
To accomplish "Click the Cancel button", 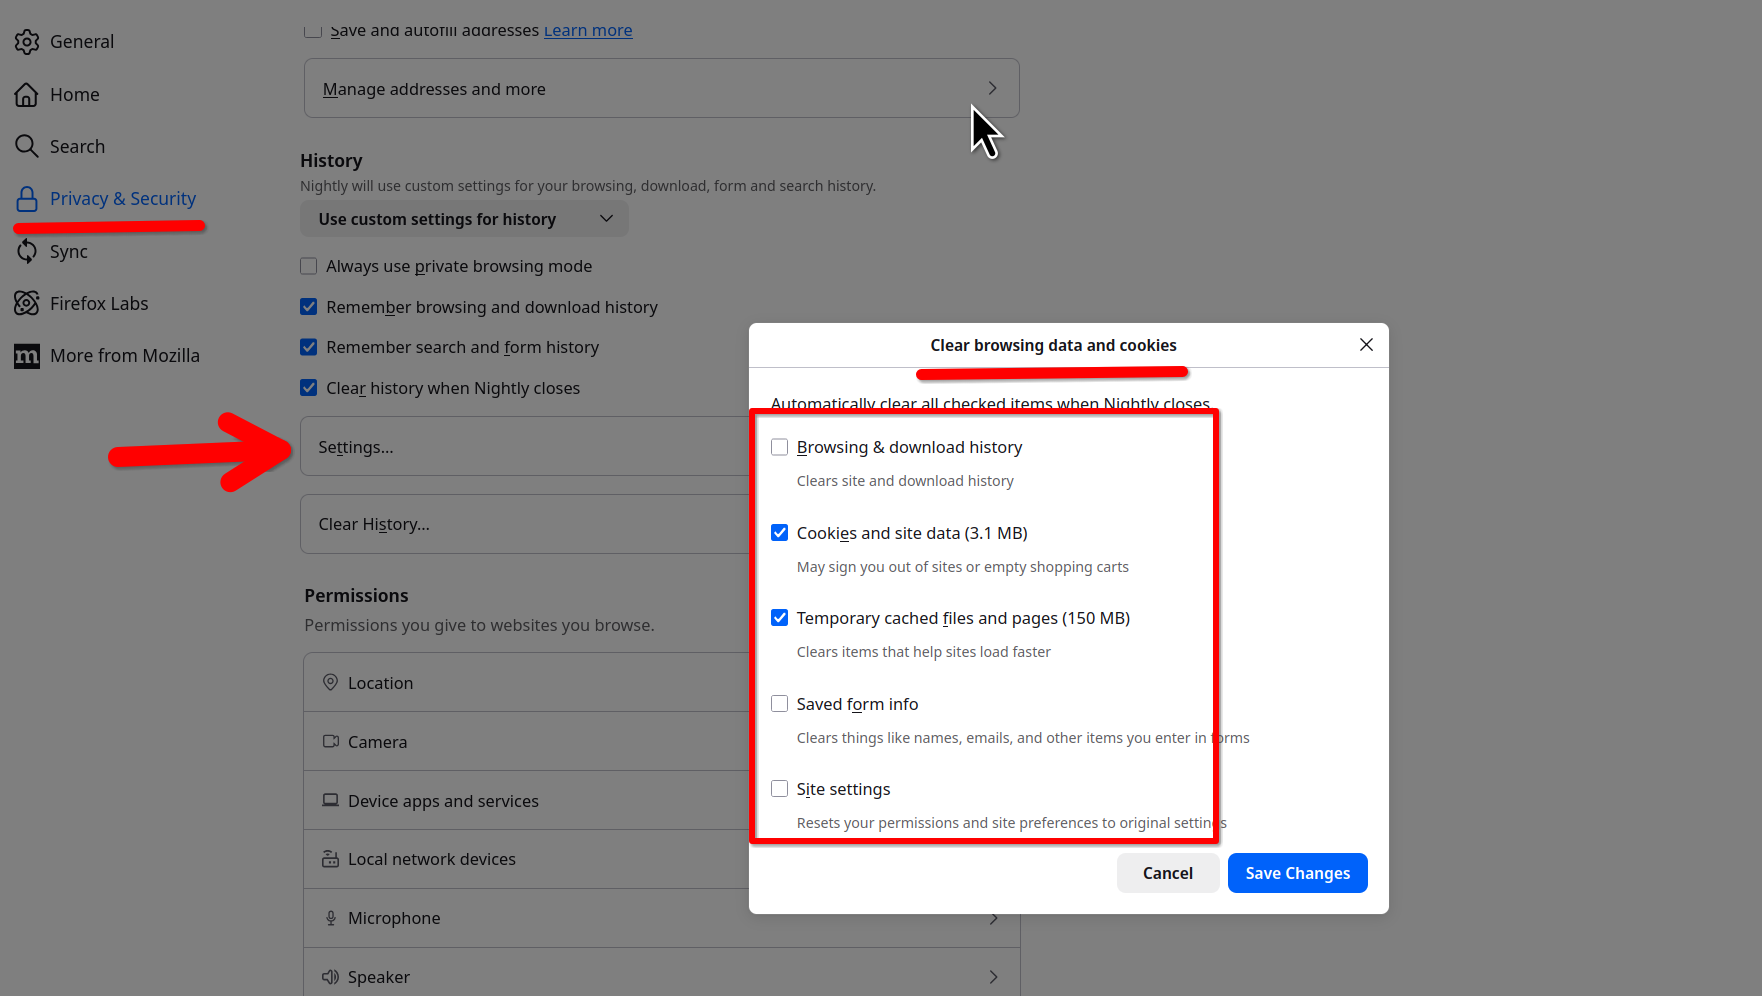I will click(x=1167, y=873).
